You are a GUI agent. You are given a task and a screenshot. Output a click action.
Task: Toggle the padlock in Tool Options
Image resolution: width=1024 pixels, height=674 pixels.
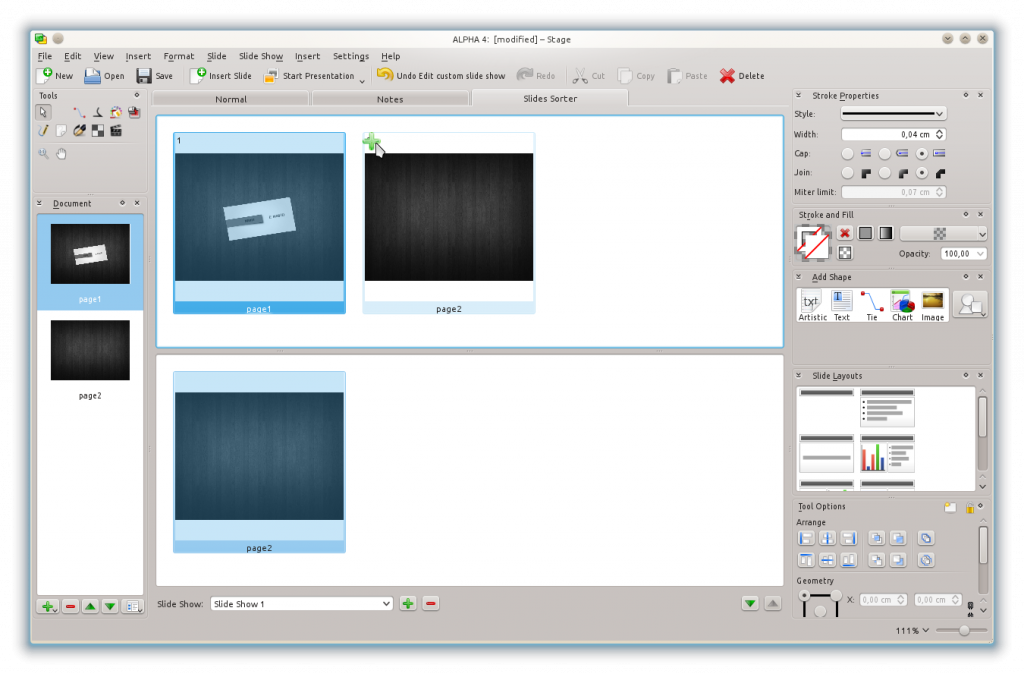click(x=969, y=507)
